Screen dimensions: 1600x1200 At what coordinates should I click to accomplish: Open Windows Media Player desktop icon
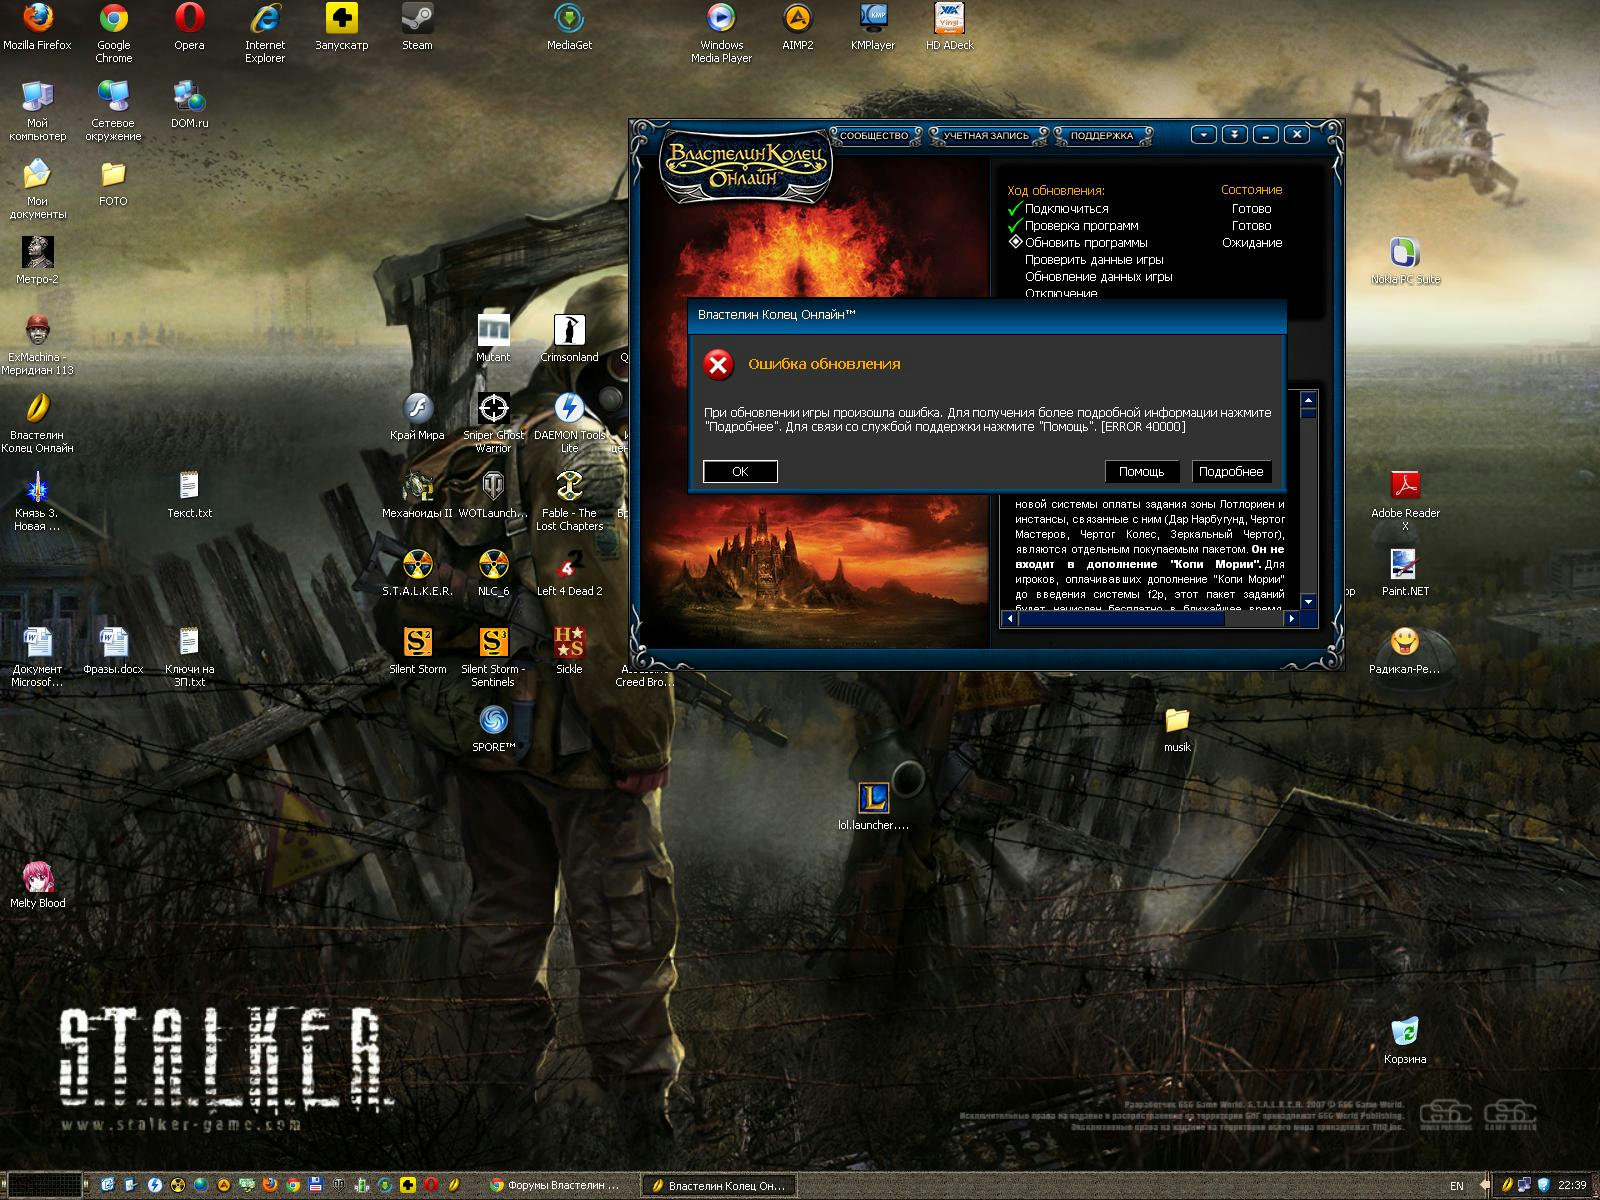(721, 32)
